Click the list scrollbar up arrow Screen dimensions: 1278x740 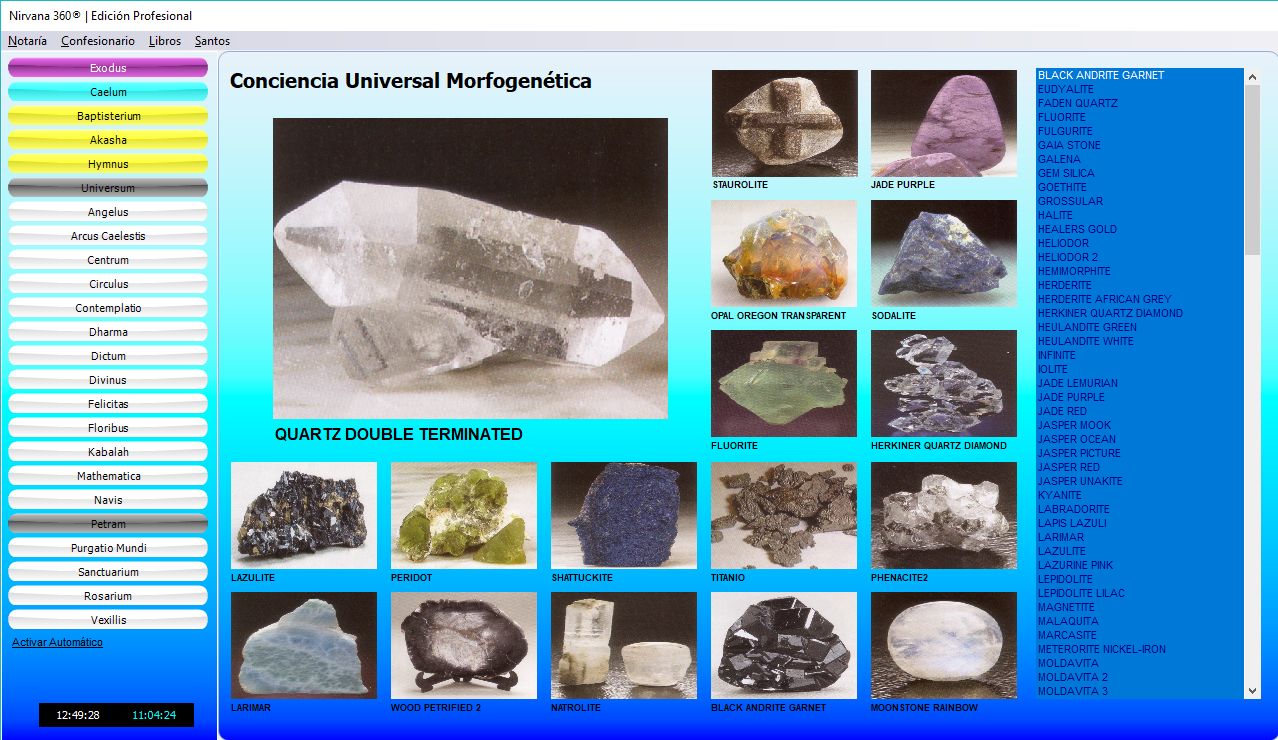pos(1252,77)
